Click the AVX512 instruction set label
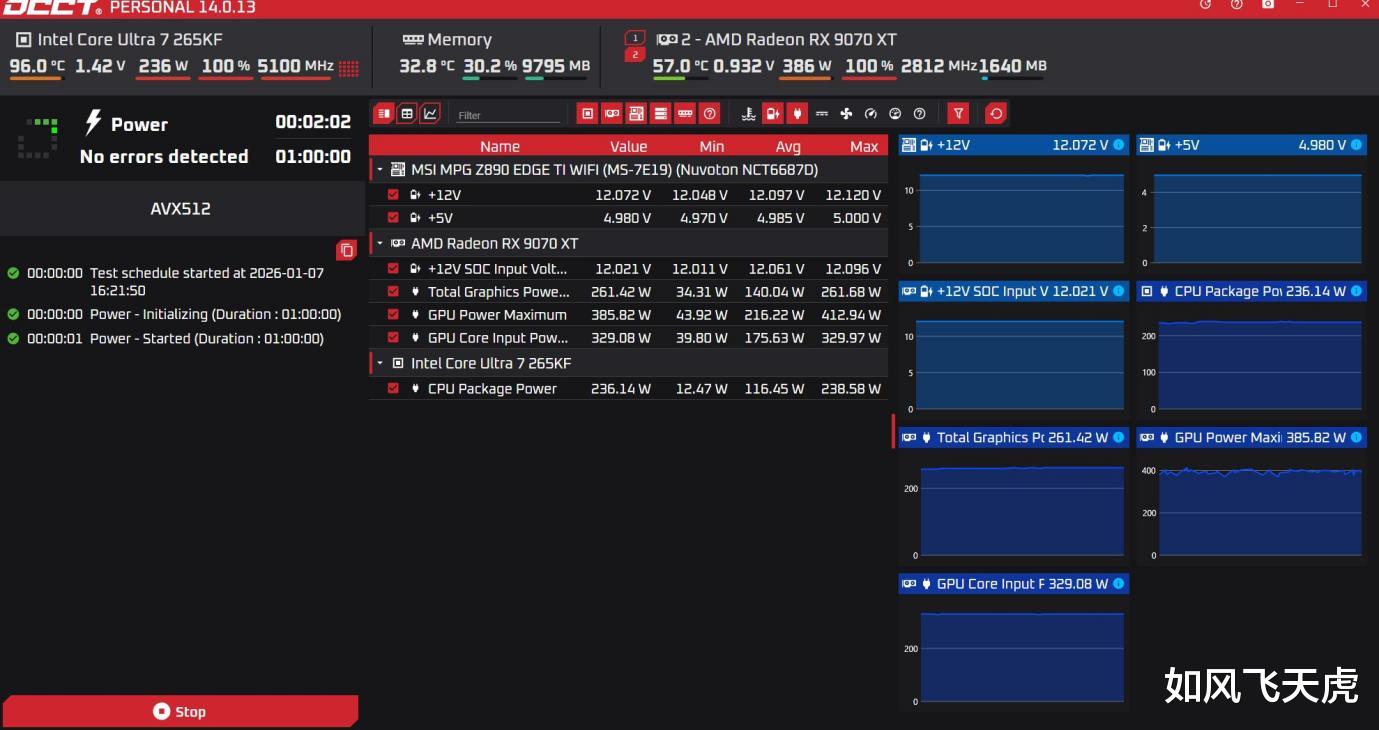 point(180,209)
